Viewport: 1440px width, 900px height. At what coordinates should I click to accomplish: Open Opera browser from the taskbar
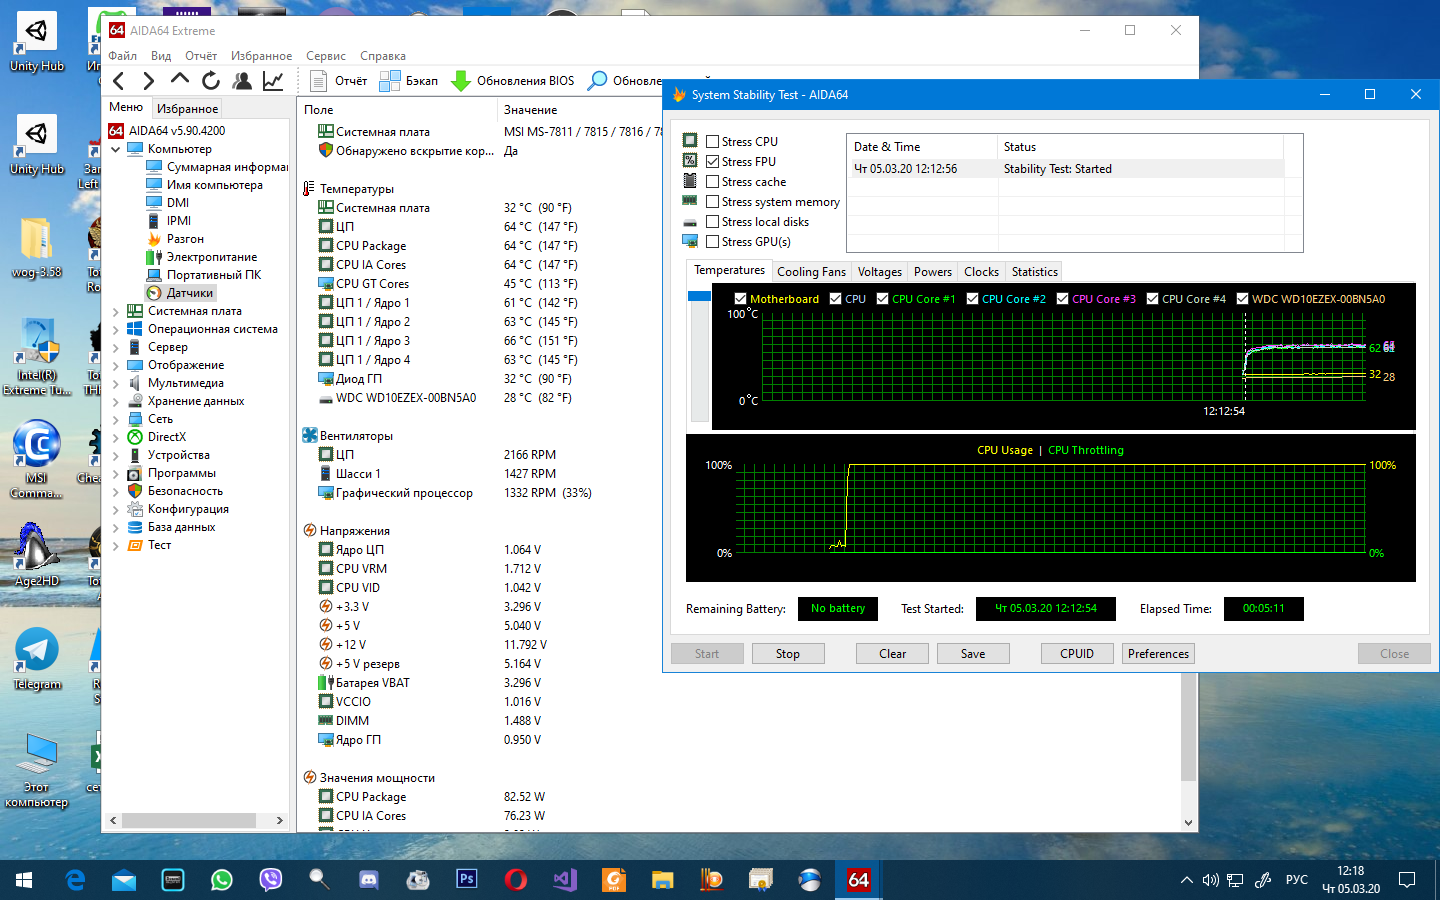[x=516, y=880]
